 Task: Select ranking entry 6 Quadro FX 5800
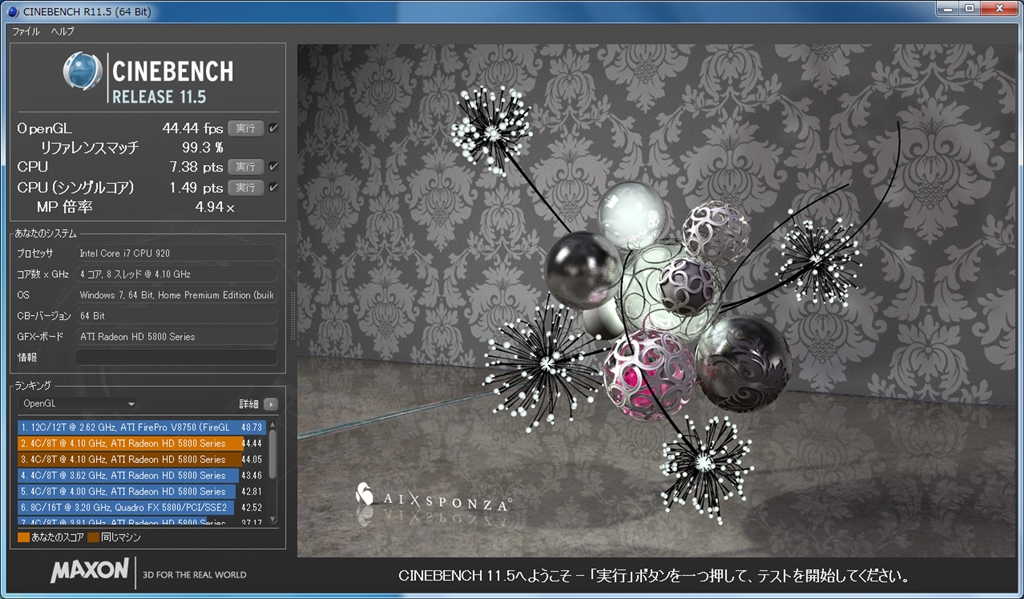coord(142,508)
